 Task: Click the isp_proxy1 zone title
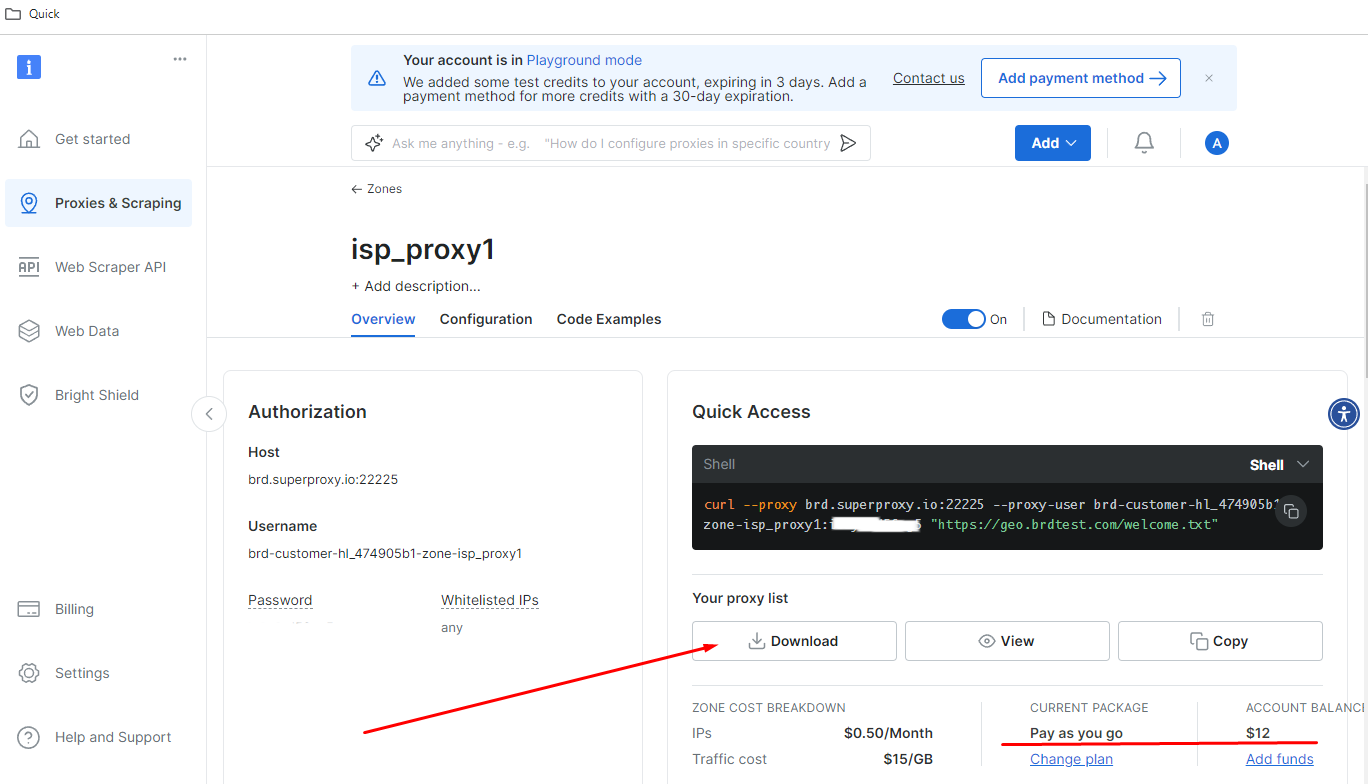tap(423, 249)
